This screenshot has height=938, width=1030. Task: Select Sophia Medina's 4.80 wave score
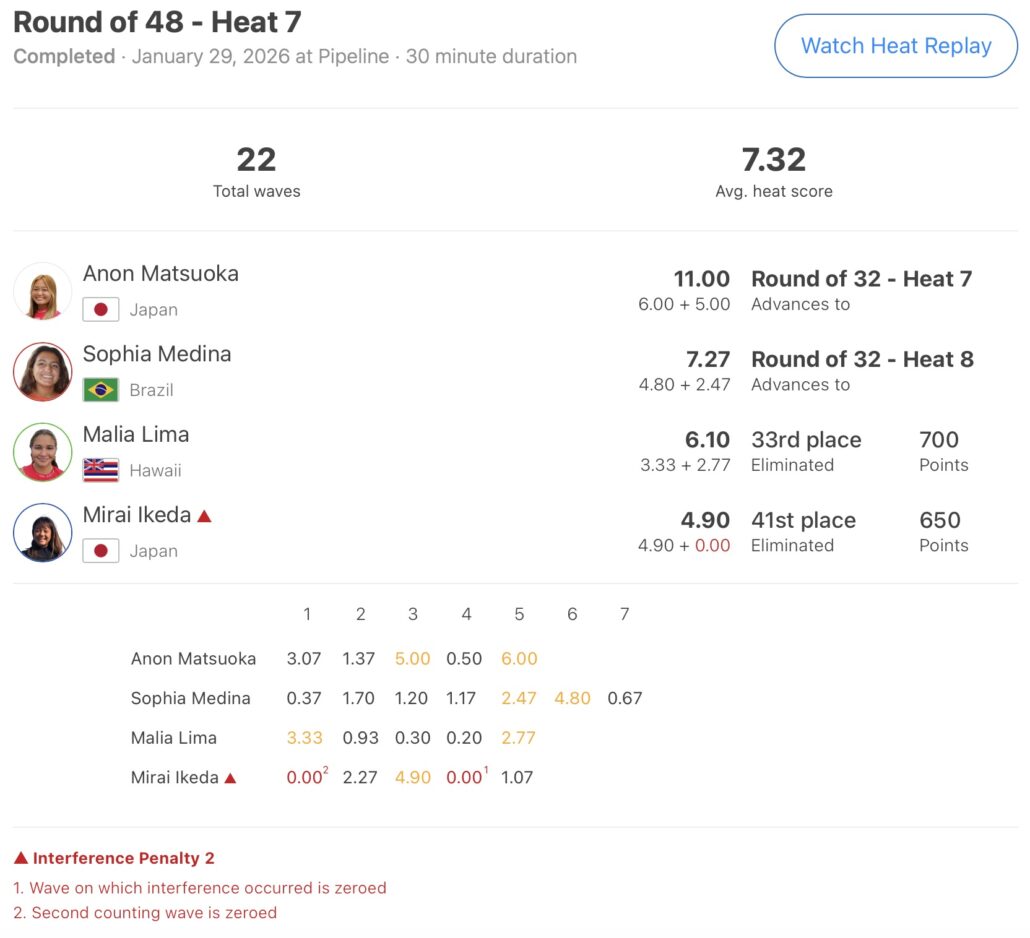(x=572, y=698)
